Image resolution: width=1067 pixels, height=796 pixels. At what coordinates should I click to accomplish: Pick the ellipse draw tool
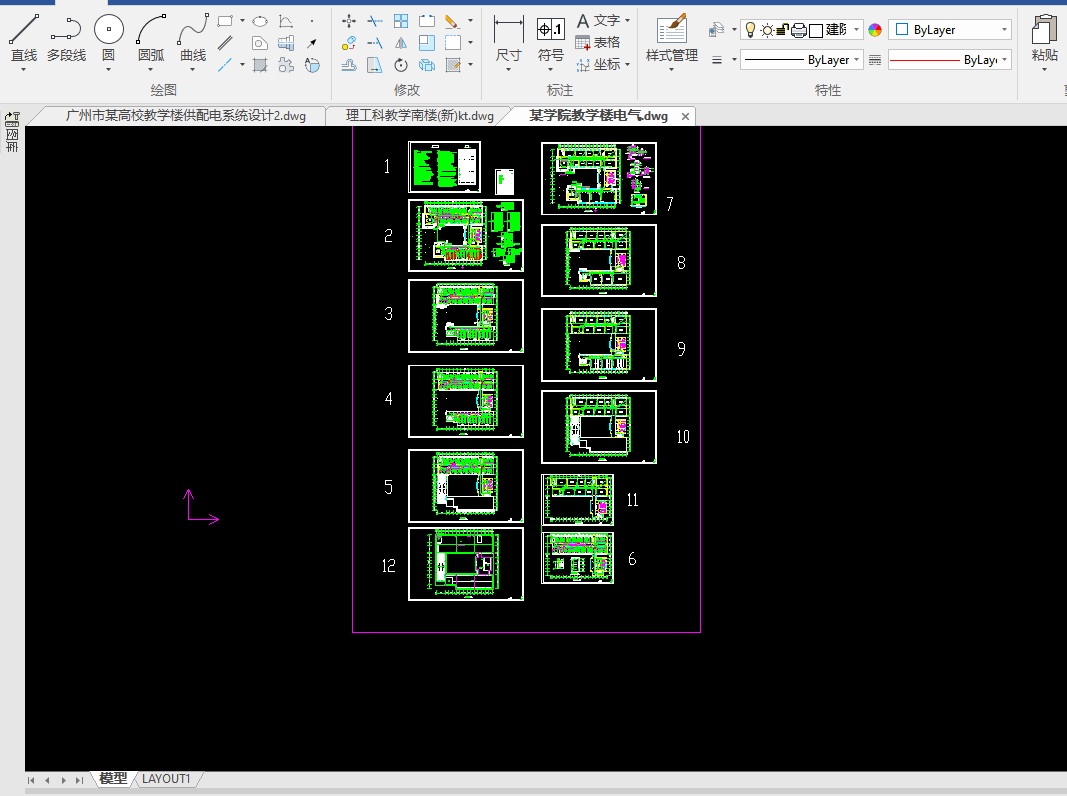260,21
